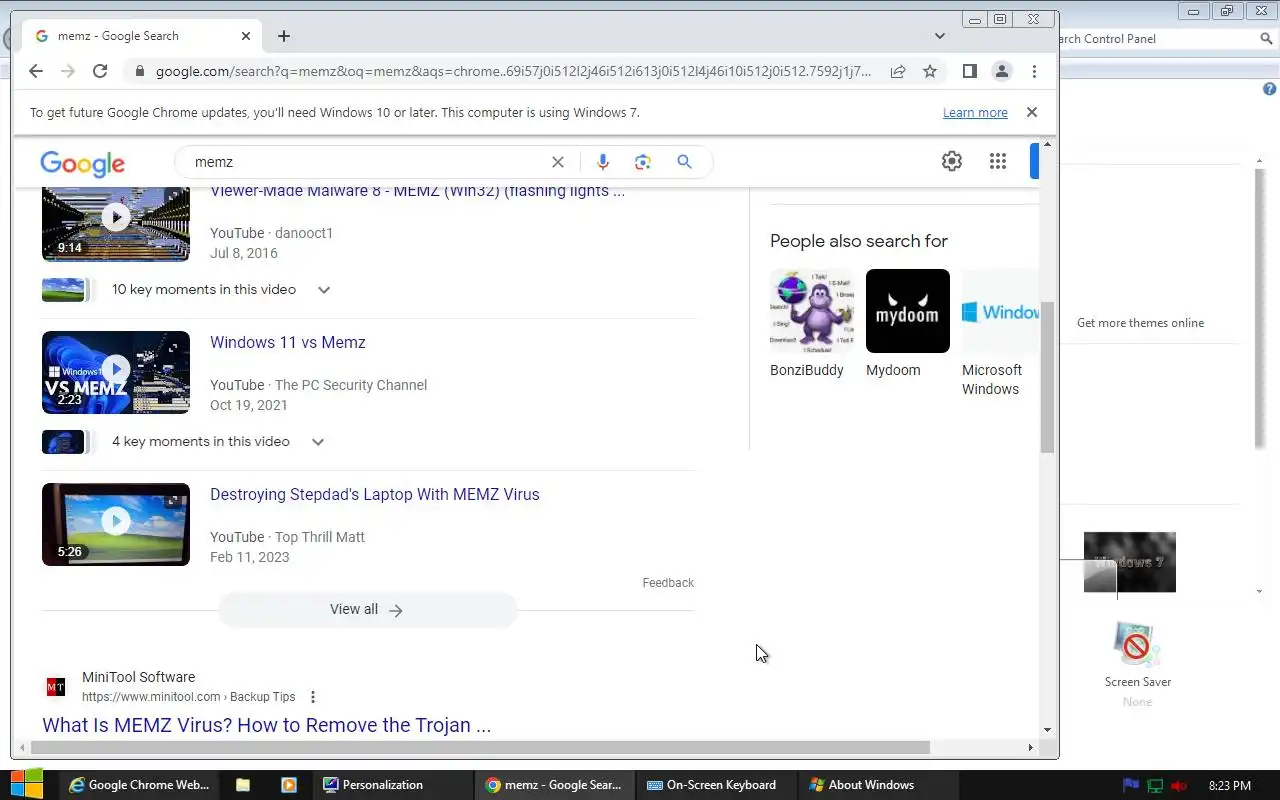Image resolution: width=1280 pixels, height=800 pixels.
Task: Click the View all videos button
Action: (367, 610)
